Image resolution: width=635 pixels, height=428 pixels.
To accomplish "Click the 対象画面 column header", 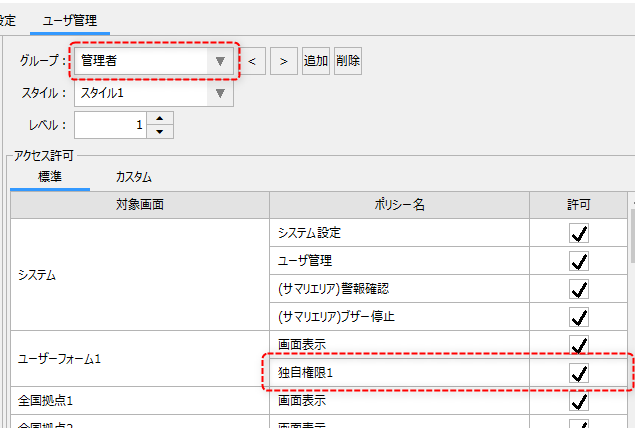I will click(x=140, y=205).
